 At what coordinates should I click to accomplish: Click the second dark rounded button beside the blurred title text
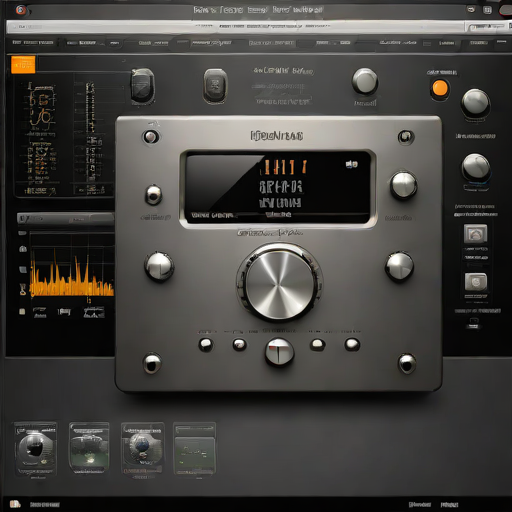pyautogui.click(x=215, y=86)
